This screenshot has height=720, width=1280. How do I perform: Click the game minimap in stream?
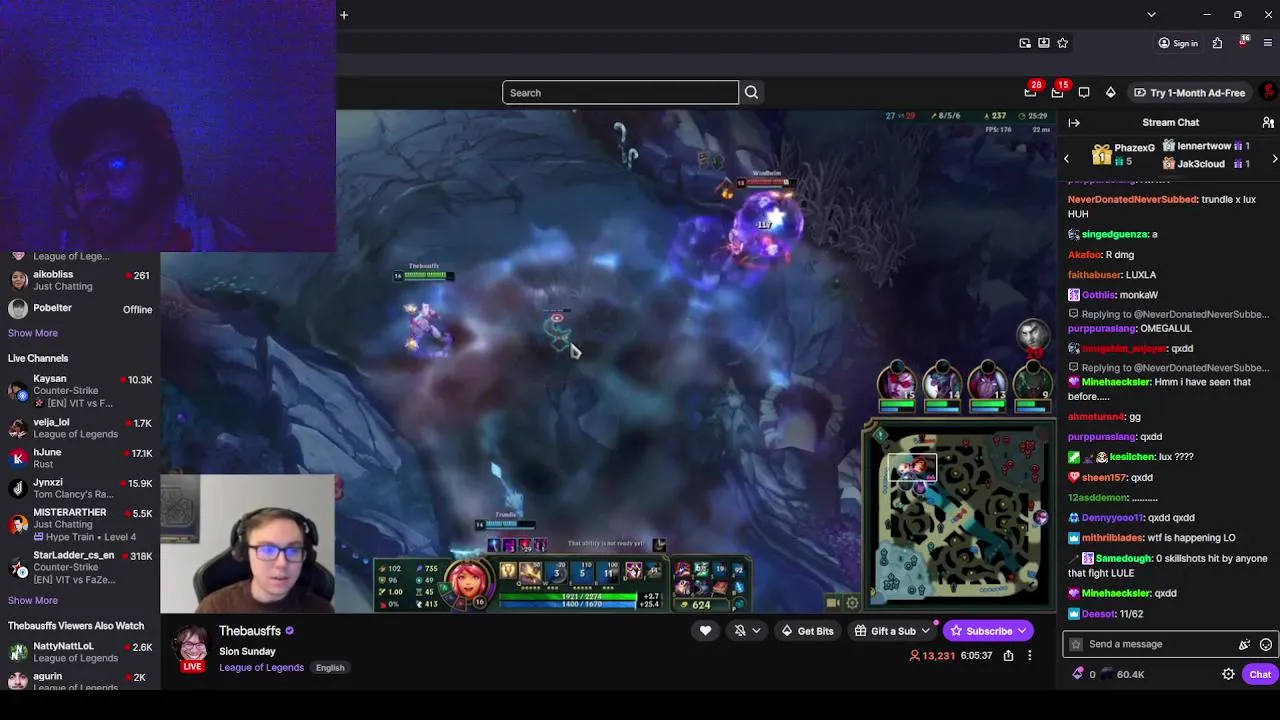click(959, 517)
